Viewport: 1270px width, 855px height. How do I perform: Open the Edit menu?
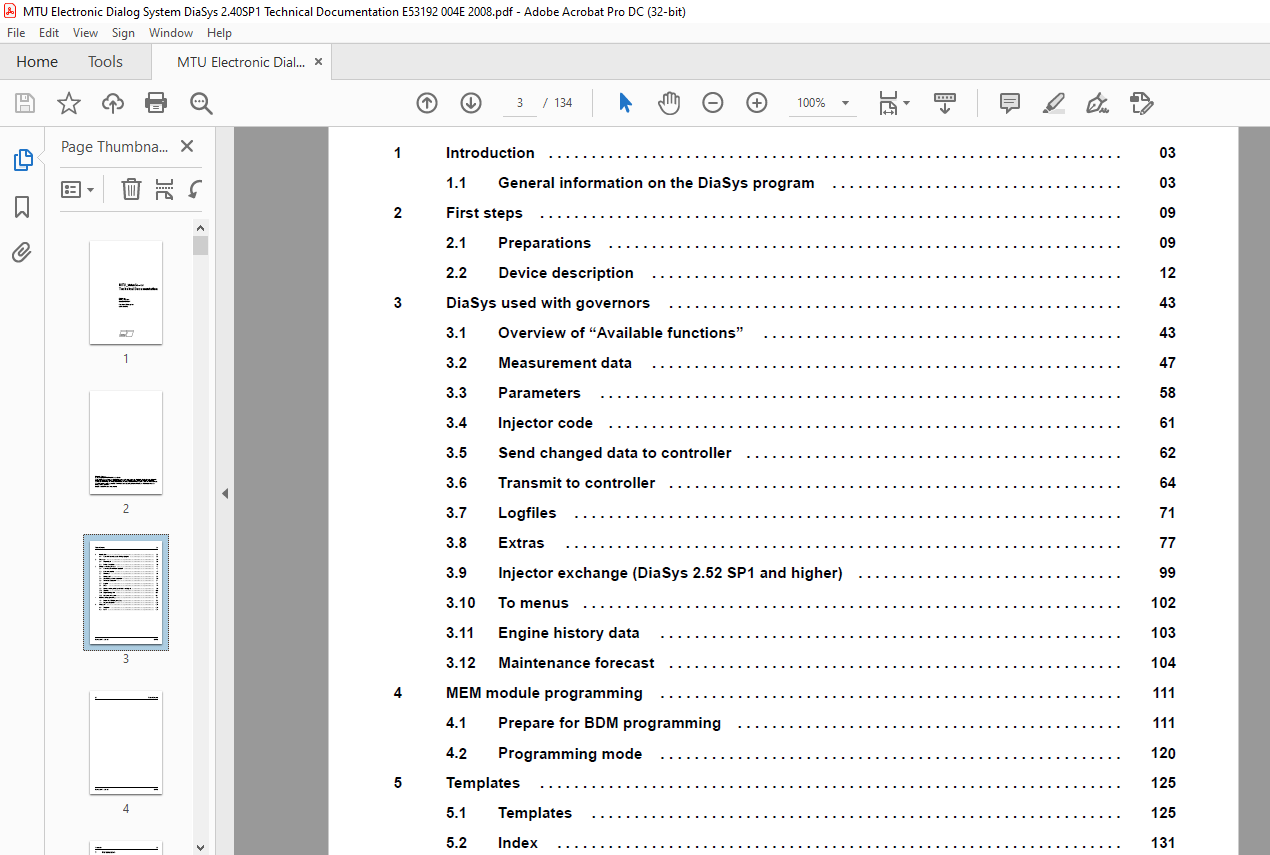pos(49,33)
